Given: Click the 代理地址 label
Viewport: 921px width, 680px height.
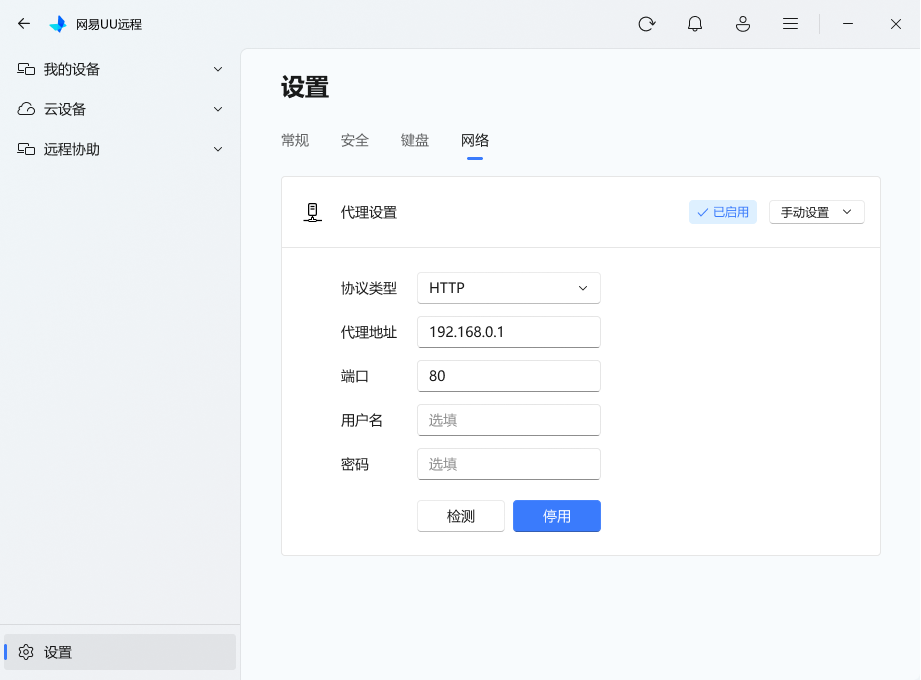Looking at the screenshot, I should [369, 332].
